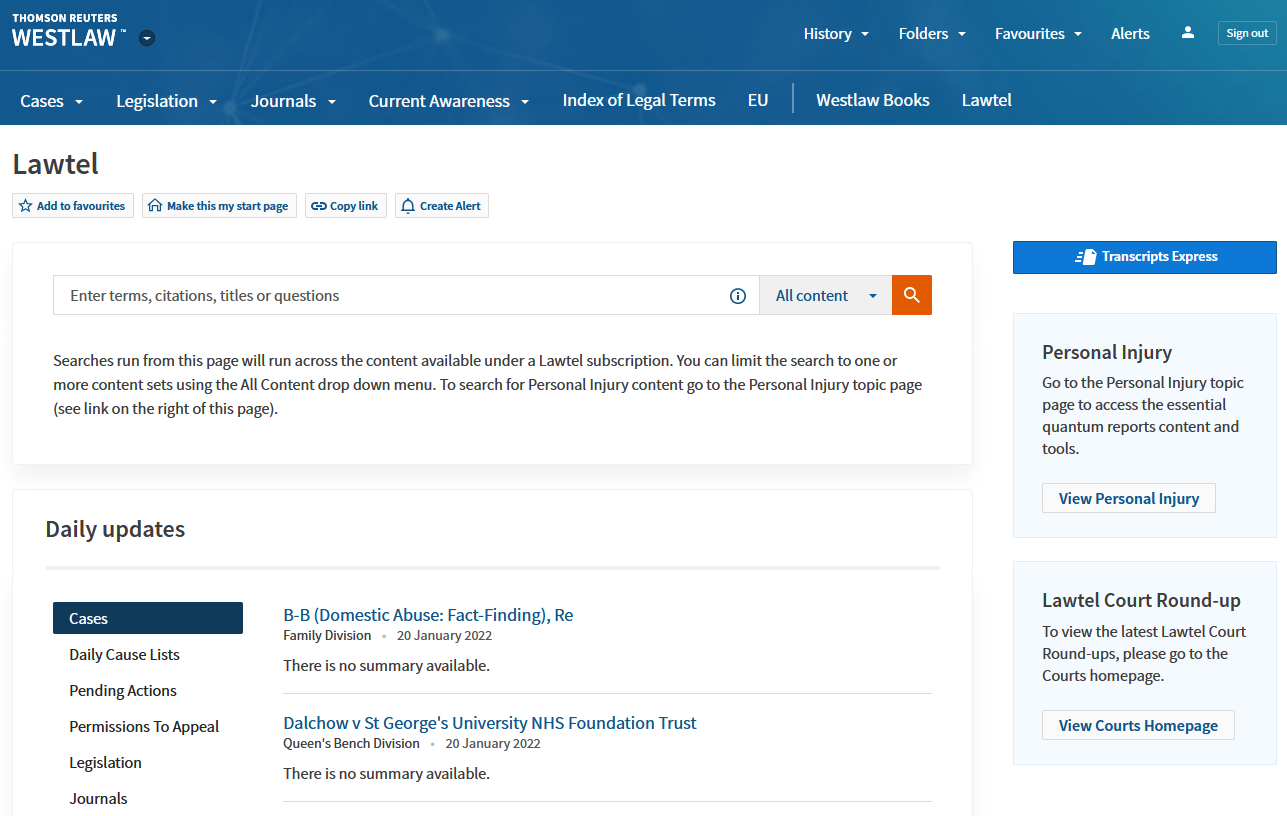
Task: Click the star icon to add to favourites
Action: tap(24, 205)
